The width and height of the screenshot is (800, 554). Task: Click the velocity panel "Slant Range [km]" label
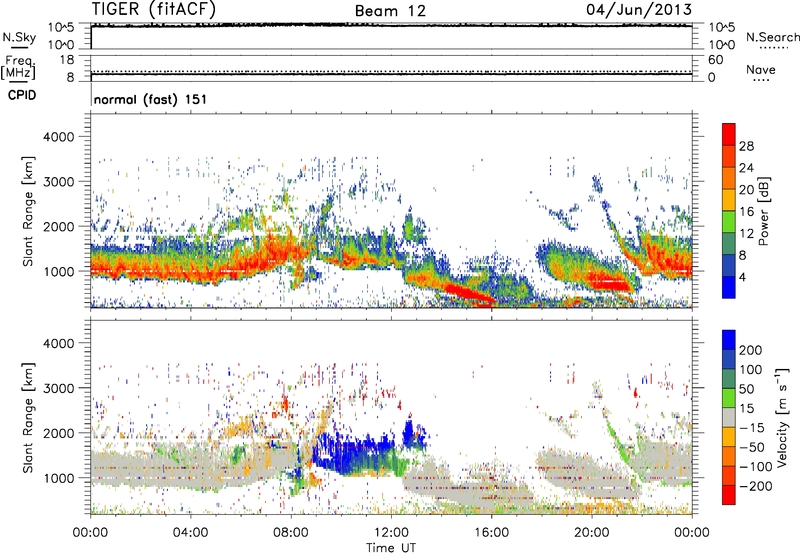(x=28, y=417)
